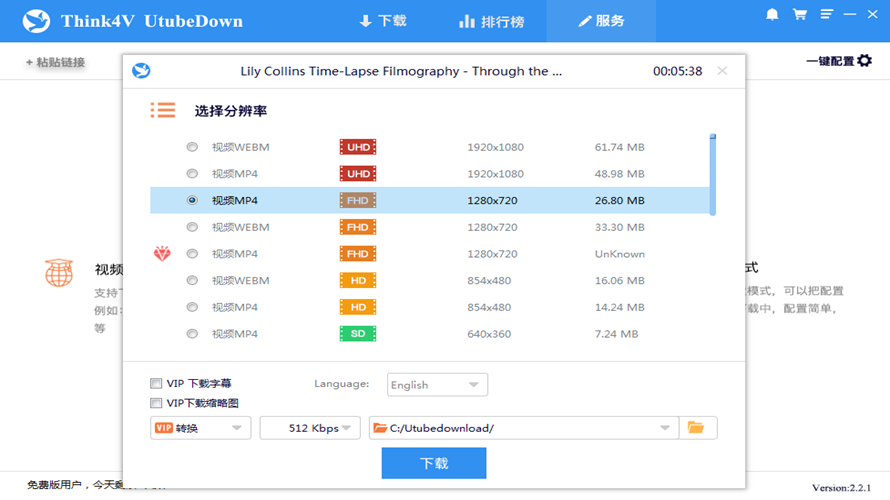The image size is (890, 500).
Task: Switch to the 排行榜 tab
Action: tap(492, 21)
